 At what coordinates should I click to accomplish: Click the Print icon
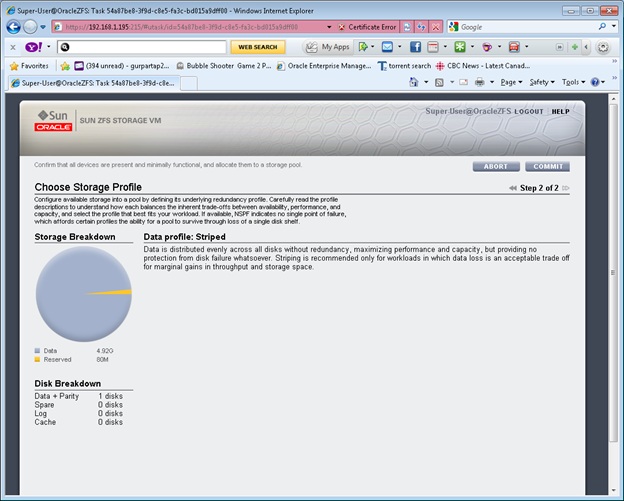[x=480, y=82]
